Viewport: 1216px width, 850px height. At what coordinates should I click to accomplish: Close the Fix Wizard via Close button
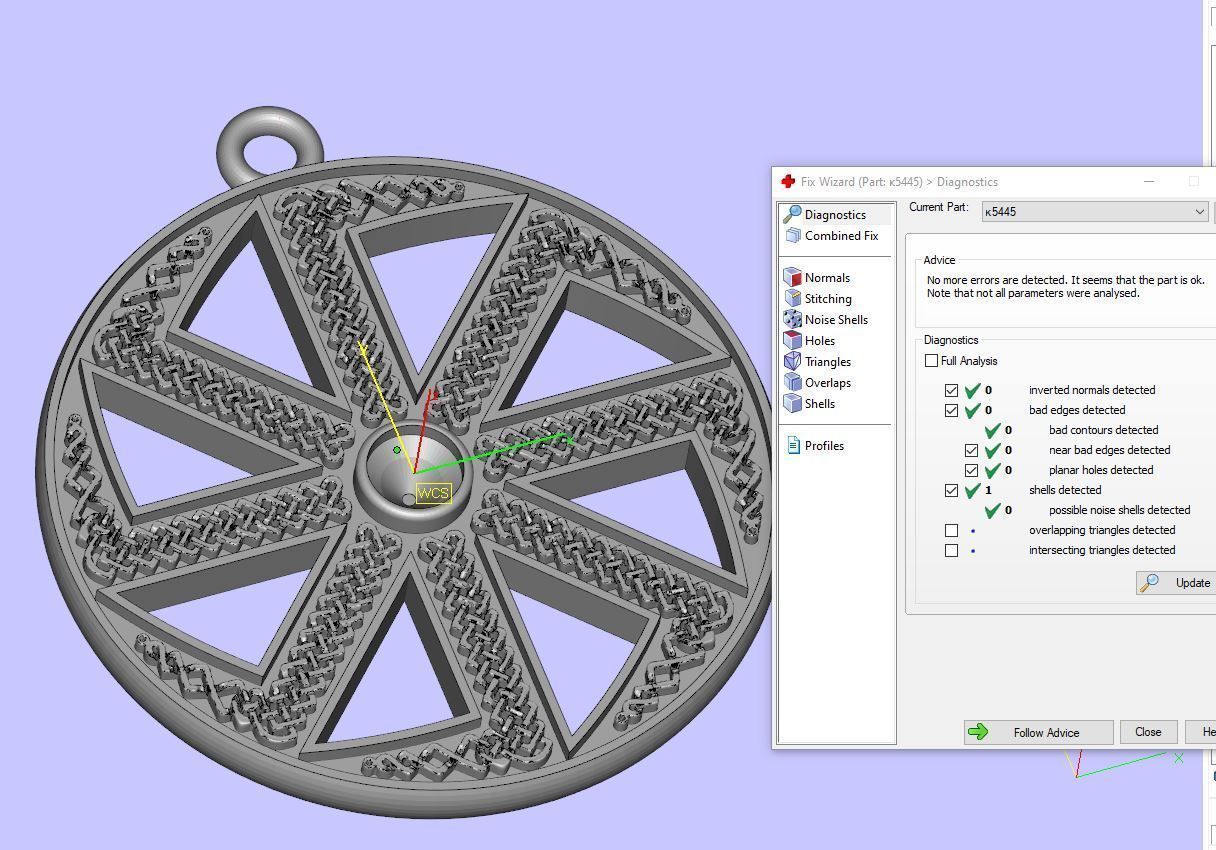point(1148,732)
